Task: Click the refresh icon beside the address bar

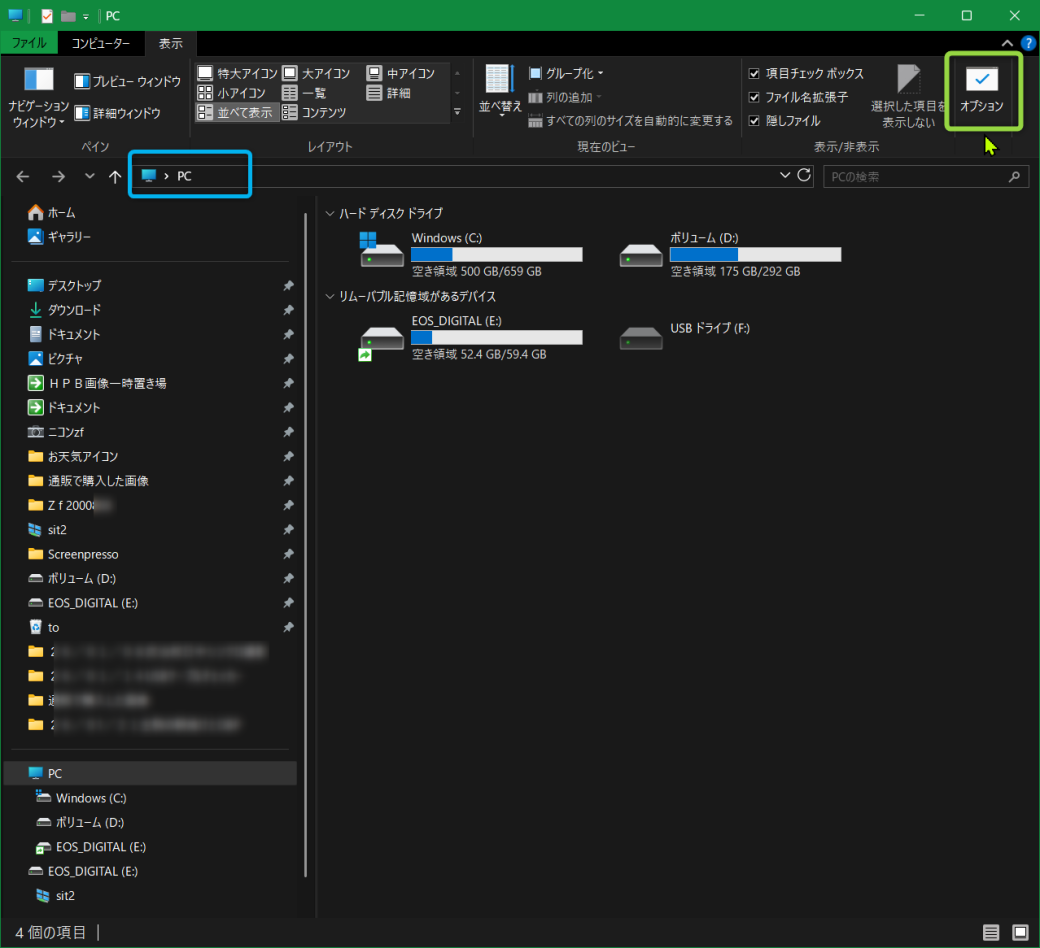Action: point(804,176)
